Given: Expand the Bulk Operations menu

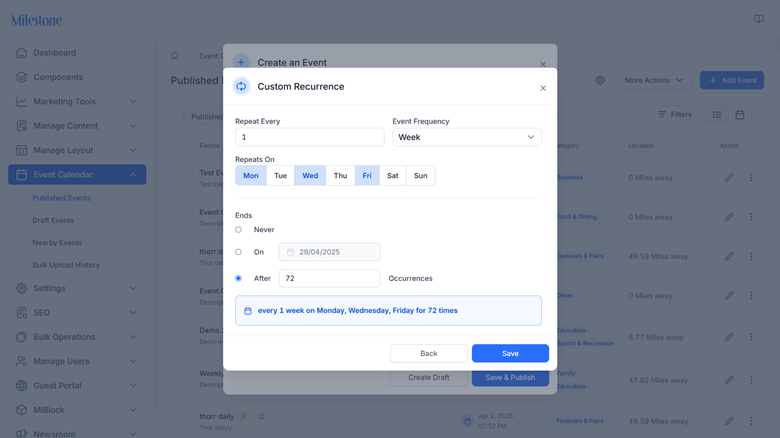Looking at the screenshot, I should (77, 337).
